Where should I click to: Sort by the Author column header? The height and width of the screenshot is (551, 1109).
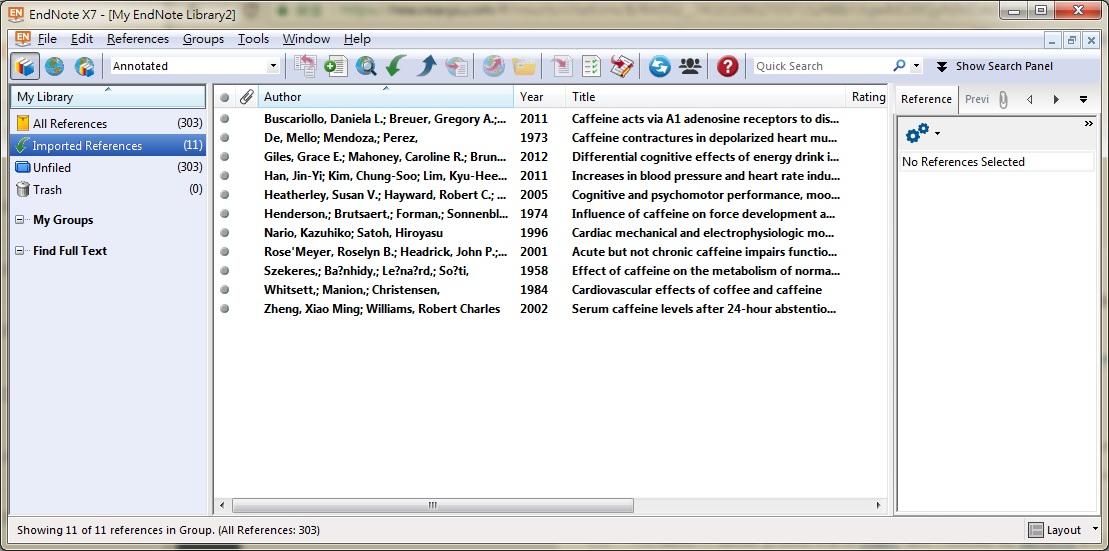tap(386, 97)
